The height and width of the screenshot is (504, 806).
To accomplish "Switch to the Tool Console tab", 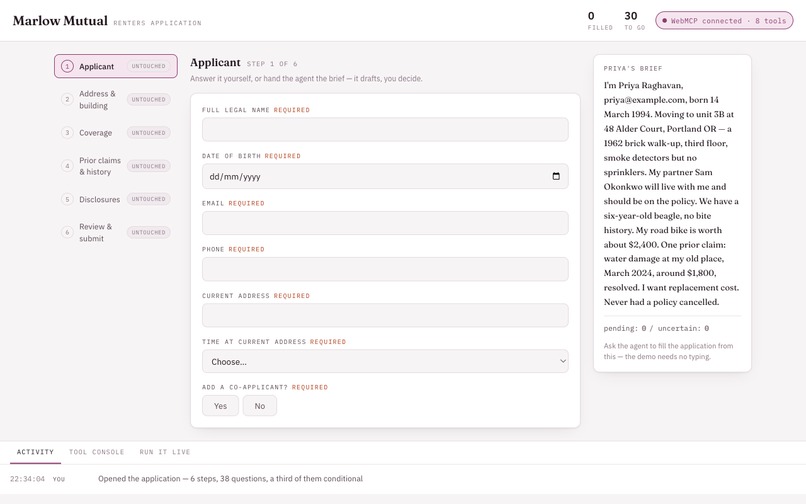I will pyautogui.click(x=97, y=452).
